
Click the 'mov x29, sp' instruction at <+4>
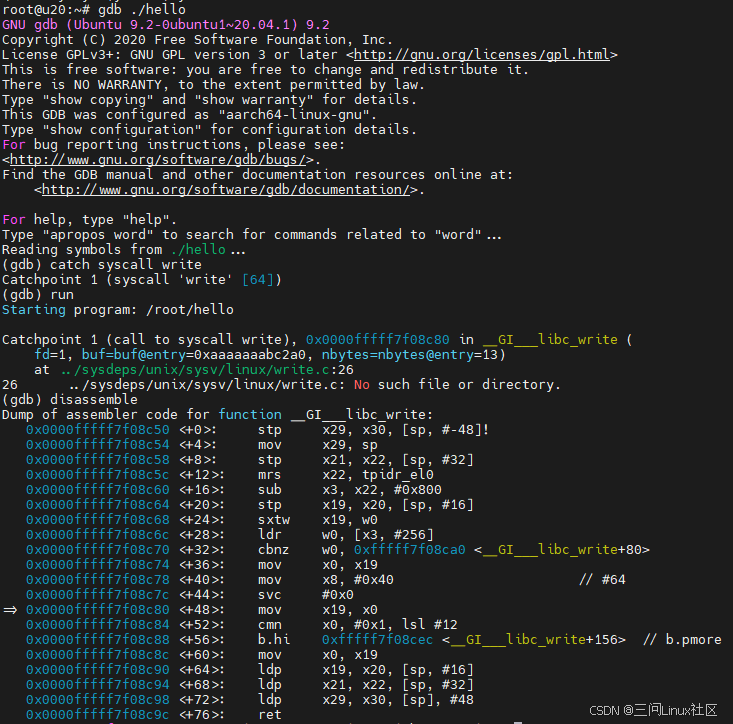coord(318,444)
